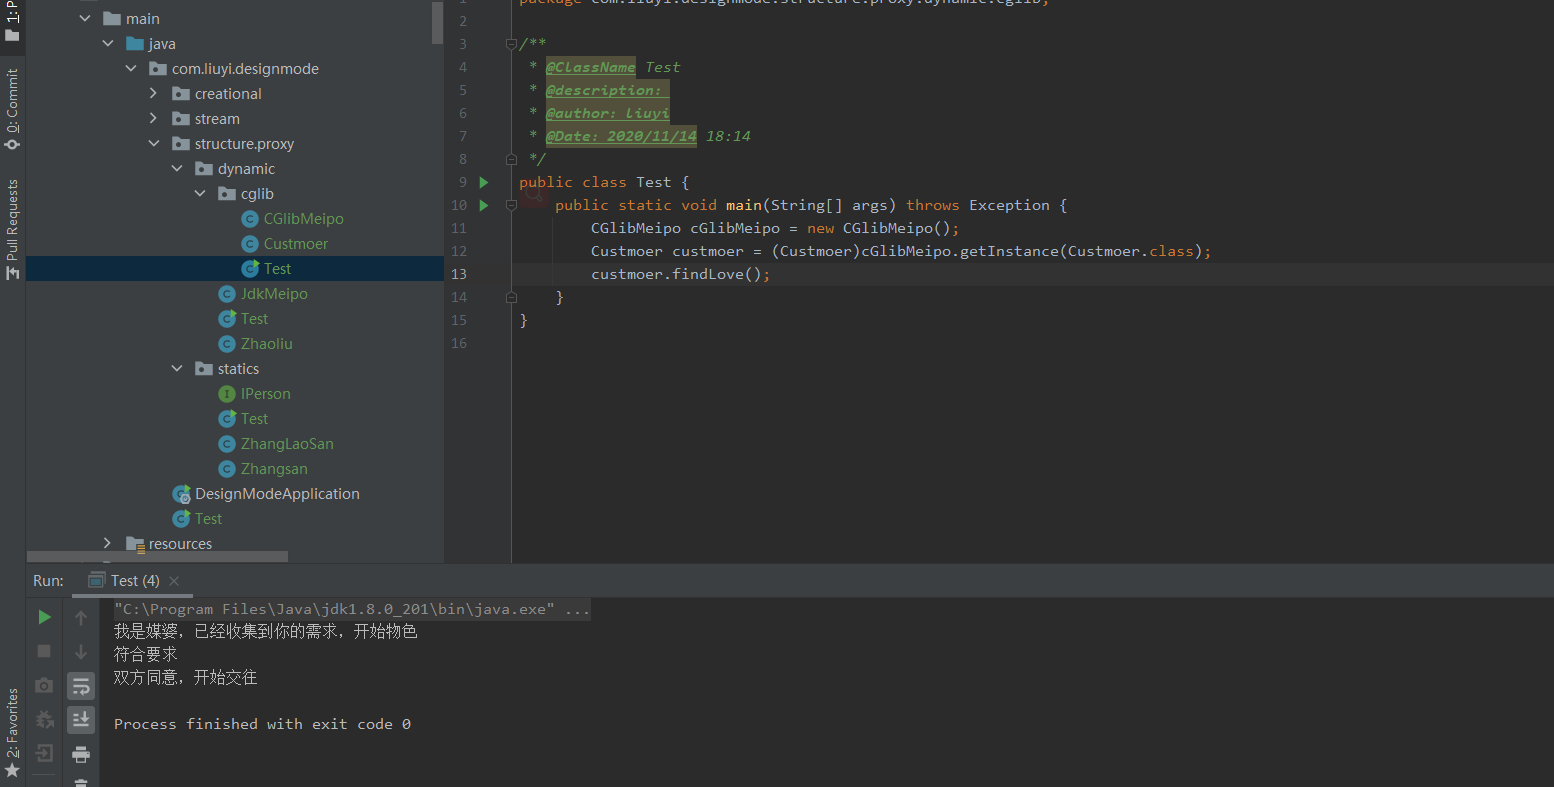Rerun Test with the green play icon
Screen dimensions: 1554x787
pos(44,617)
